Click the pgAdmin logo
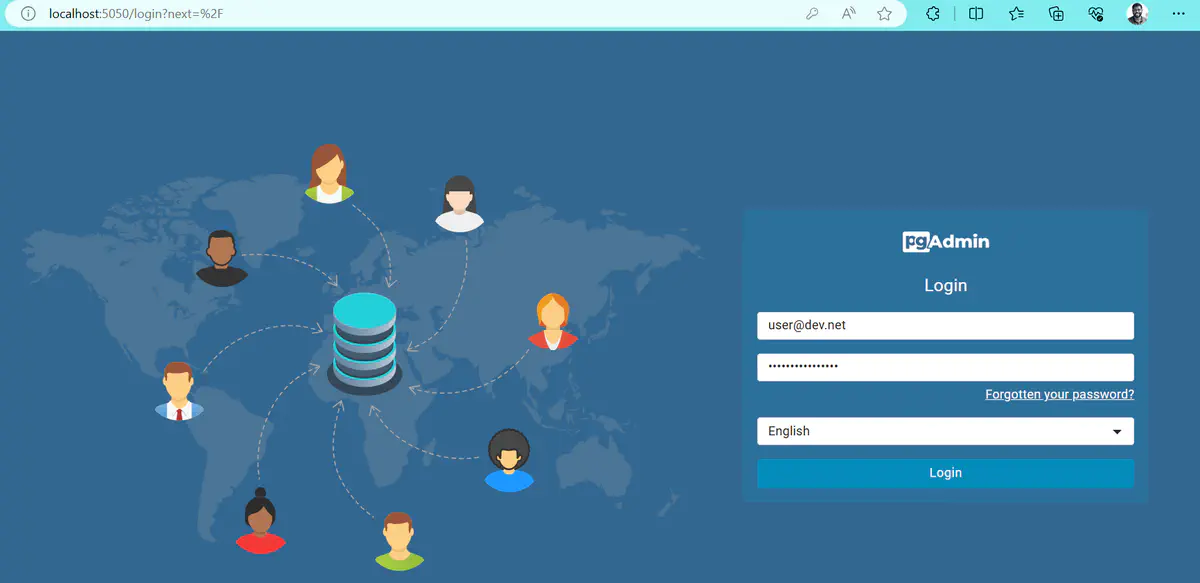Viewport: 1200px width, 583px height. tap(946, 241)
